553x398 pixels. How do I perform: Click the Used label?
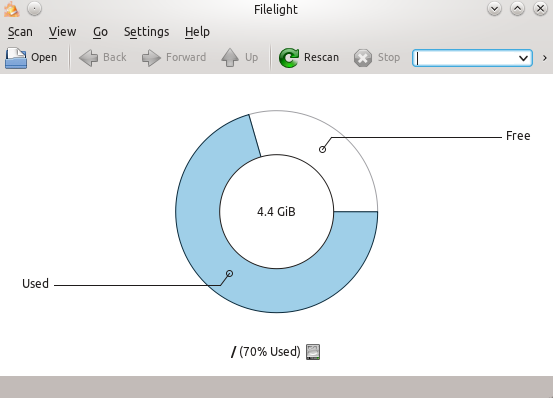[x=35, y=284]
